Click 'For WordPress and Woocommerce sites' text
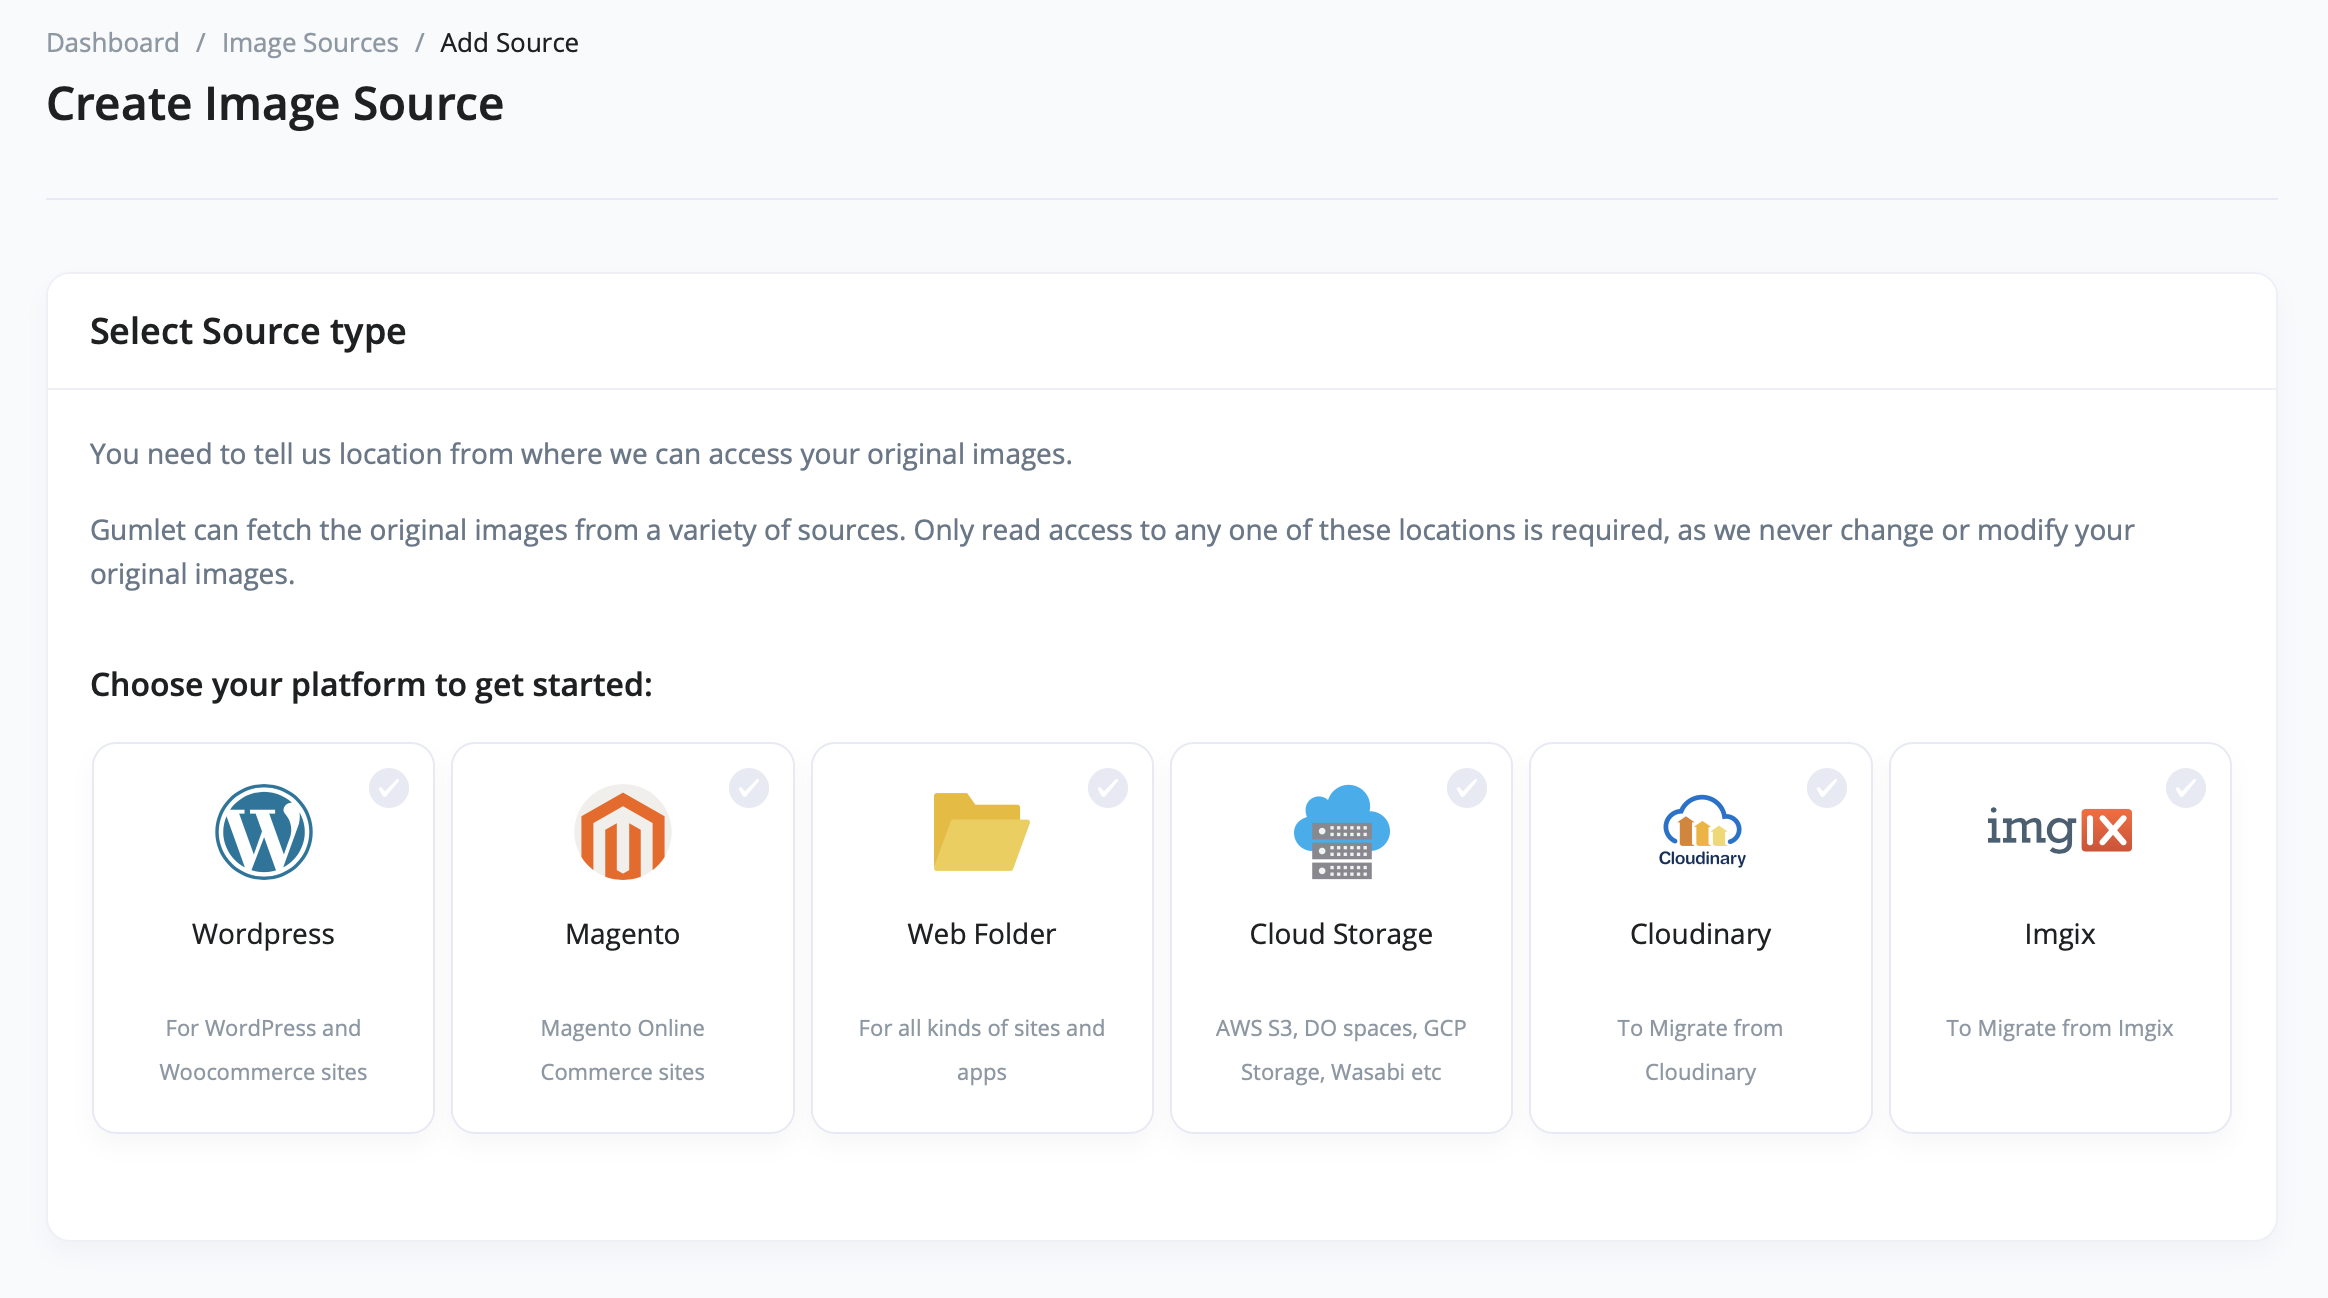Viewport: 2328px width, 1298px height. [263, 1049]
